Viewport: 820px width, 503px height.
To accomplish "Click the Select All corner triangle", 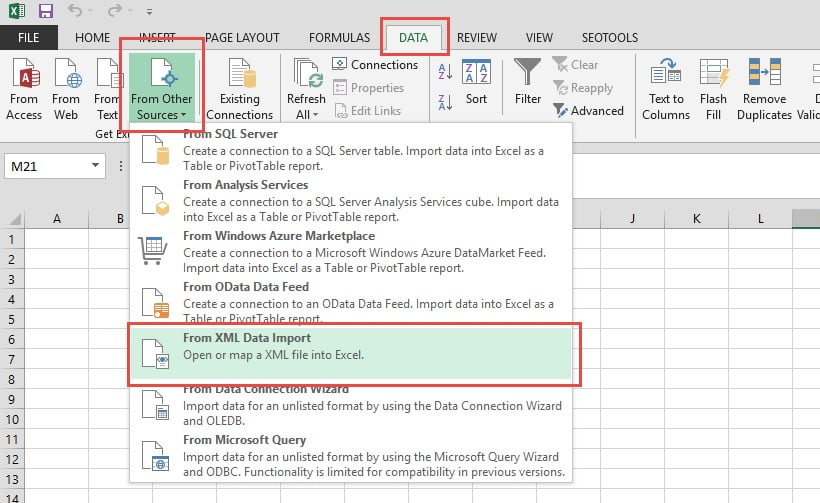I will (x=15, y=219).
